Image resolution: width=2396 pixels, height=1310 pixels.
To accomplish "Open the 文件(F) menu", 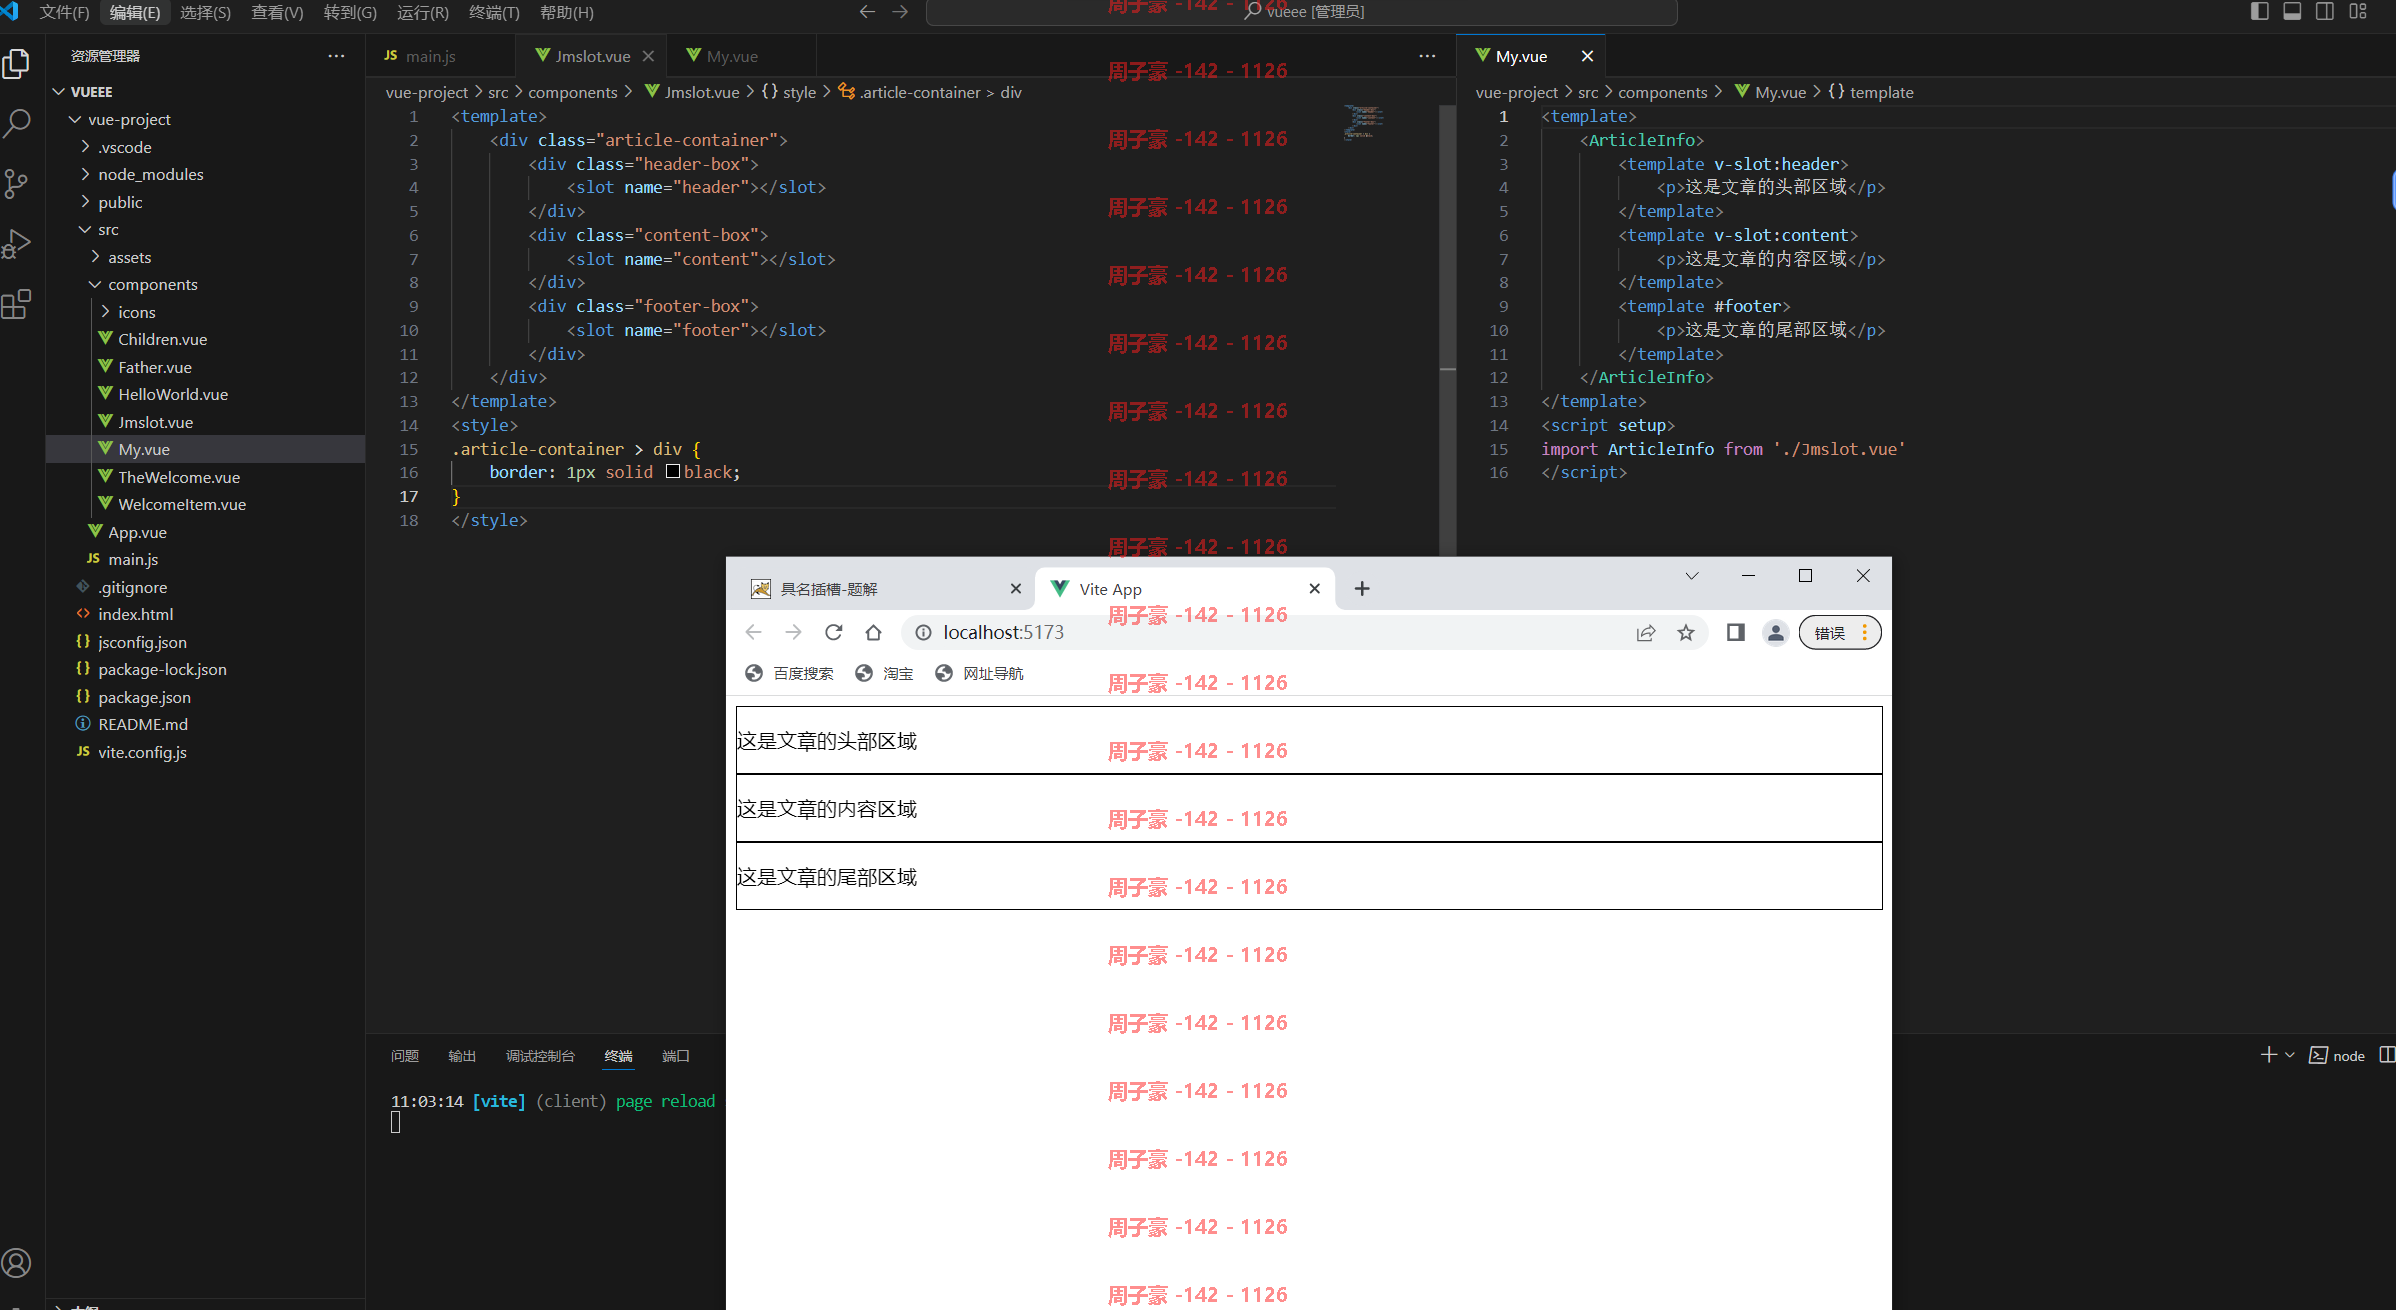I will click(x=64, y=12).
